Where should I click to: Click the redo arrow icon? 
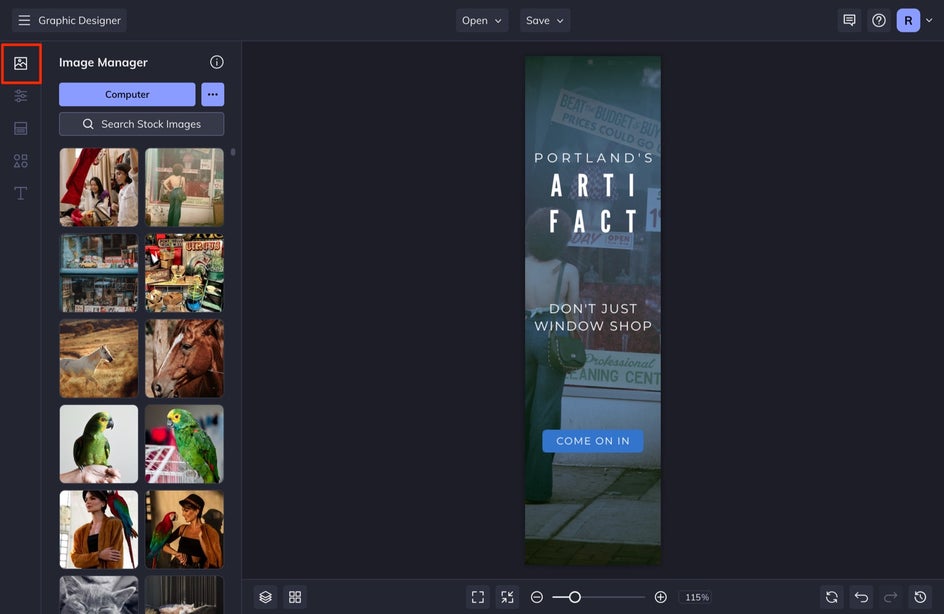tap(890, 597)
